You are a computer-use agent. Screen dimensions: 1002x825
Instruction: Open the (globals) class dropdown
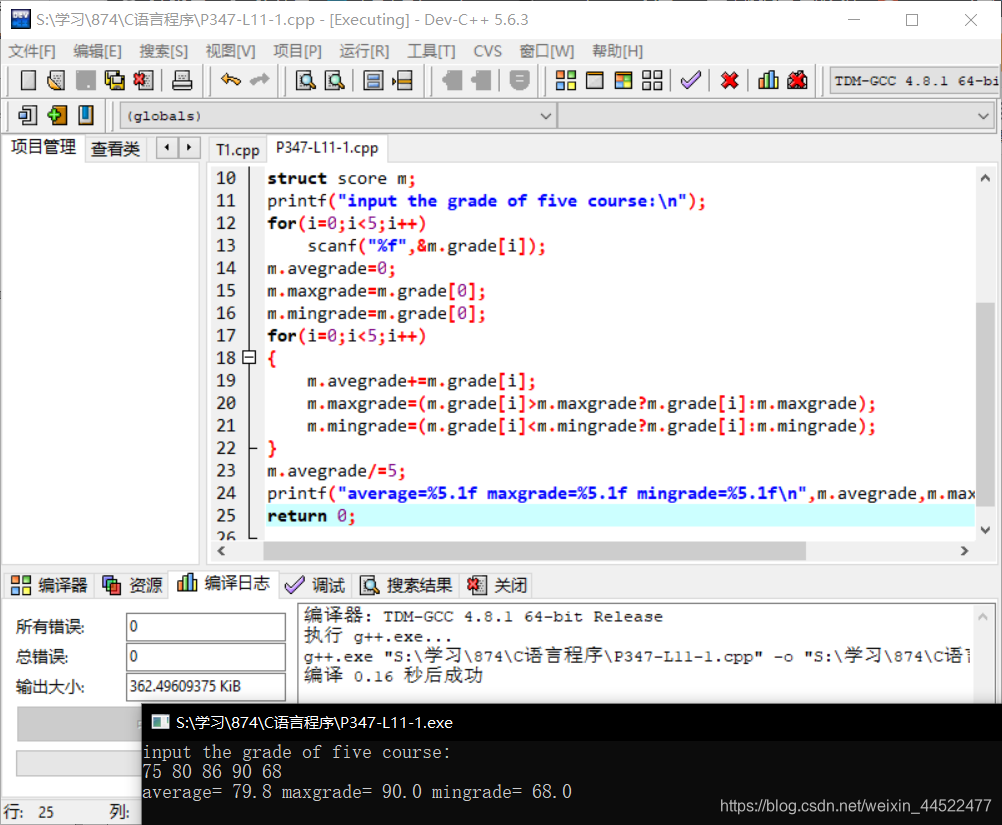point(337,116)
